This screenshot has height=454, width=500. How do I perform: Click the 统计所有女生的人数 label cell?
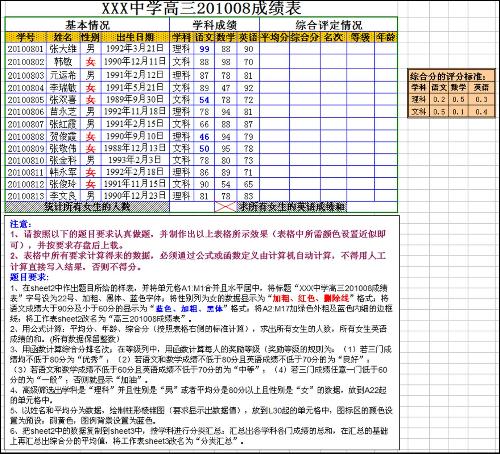(87, 207)
